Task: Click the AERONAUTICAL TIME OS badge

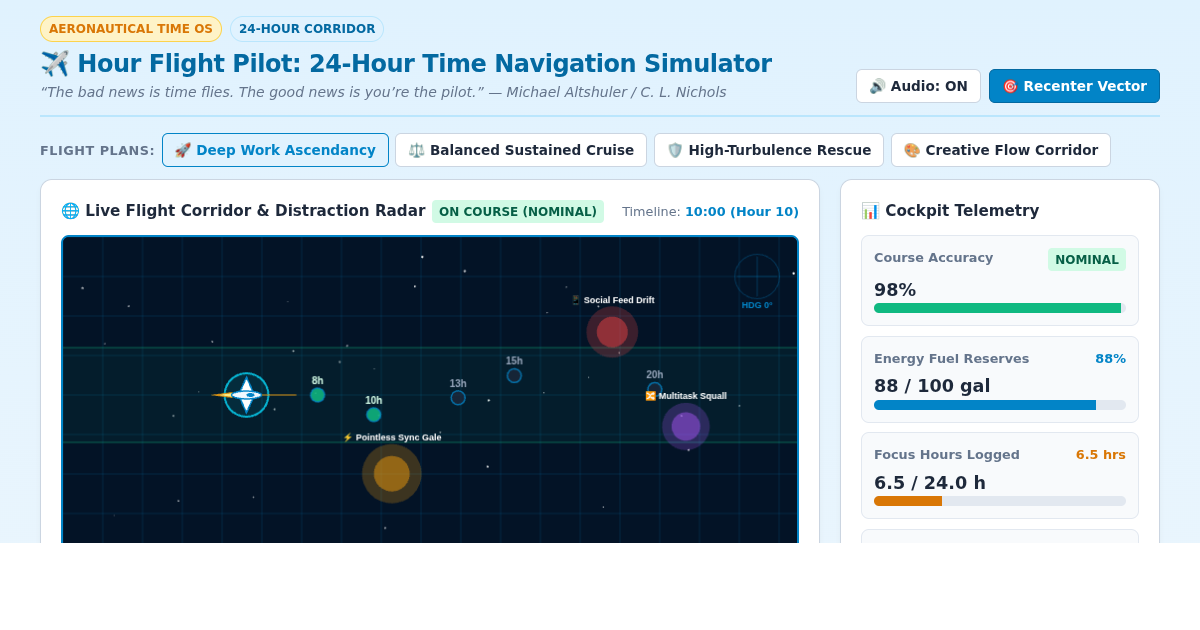Action: click(131, 29)
